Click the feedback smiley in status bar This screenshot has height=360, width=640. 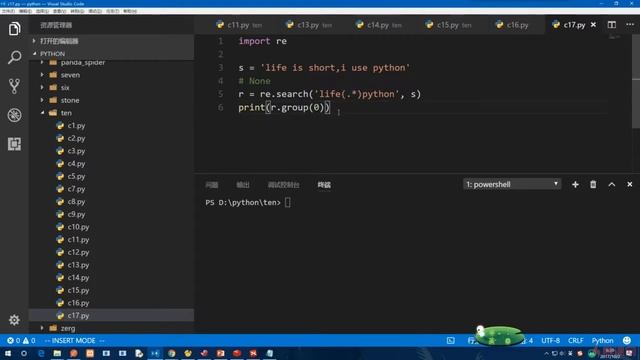[627, 340]
